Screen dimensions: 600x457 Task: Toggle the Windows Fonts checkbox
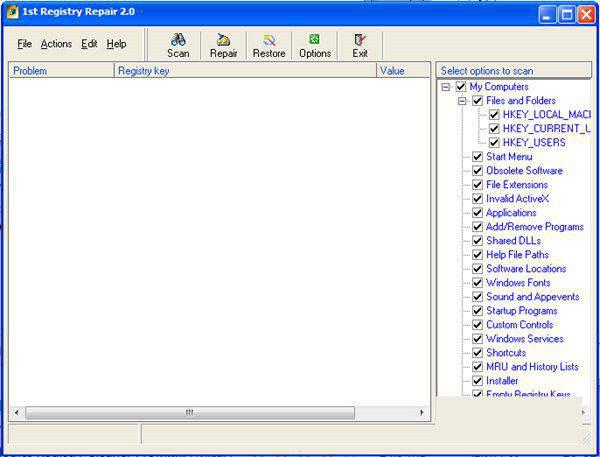tap(477, 283)
